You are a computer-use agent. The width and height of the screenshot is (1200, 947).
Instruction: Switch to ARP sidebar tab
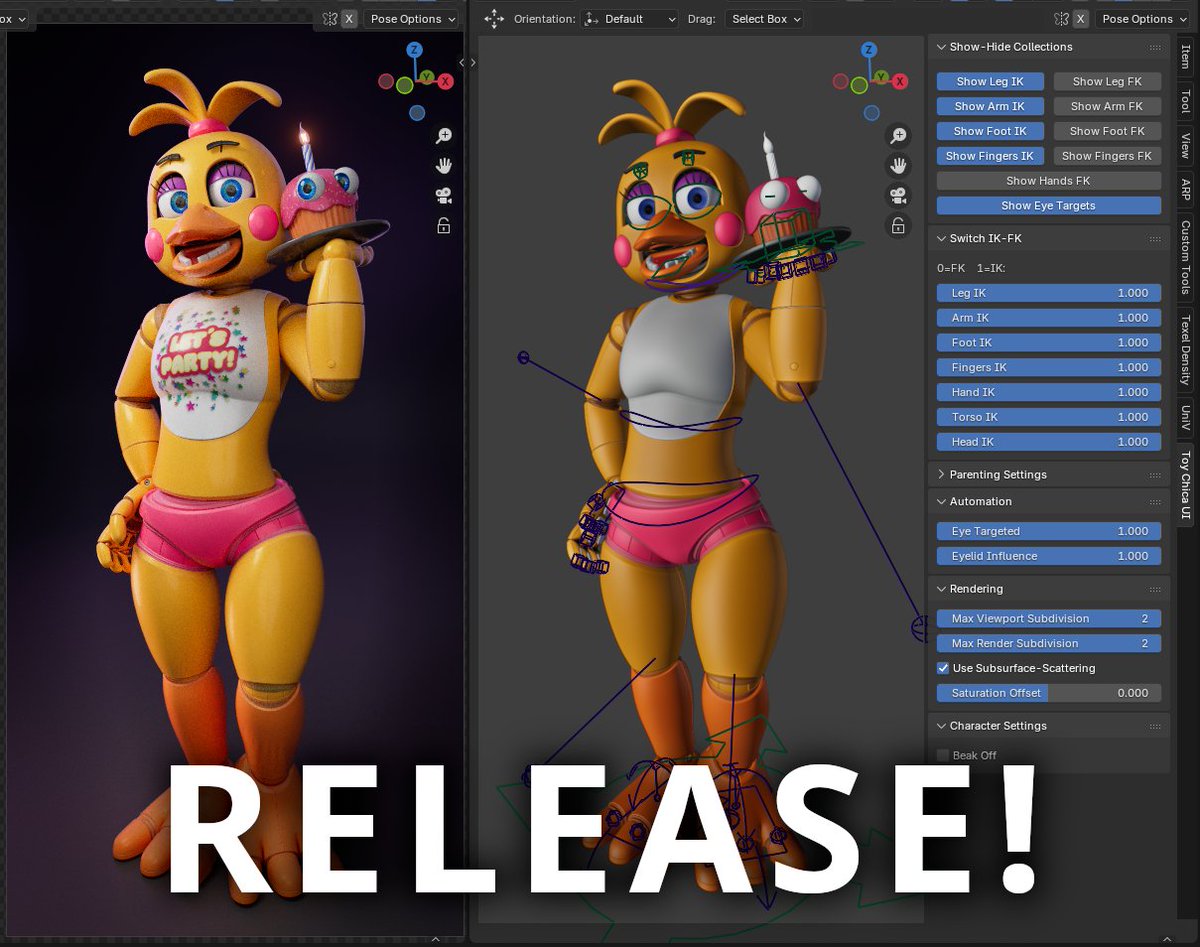coord(1185,189)
